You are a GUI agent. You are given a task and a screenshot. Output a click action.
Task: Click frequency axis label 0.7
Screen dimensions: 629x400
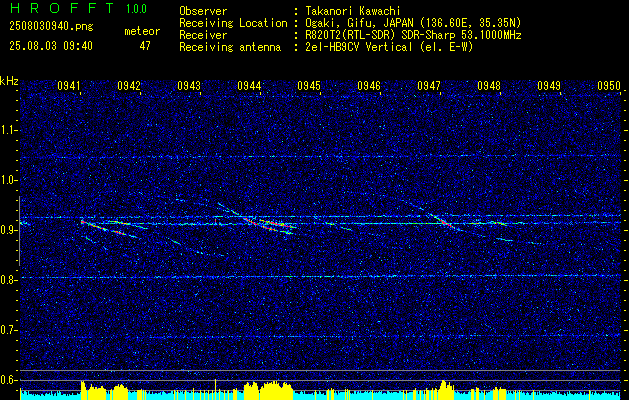pyautogui.click(x=9, y=330)
